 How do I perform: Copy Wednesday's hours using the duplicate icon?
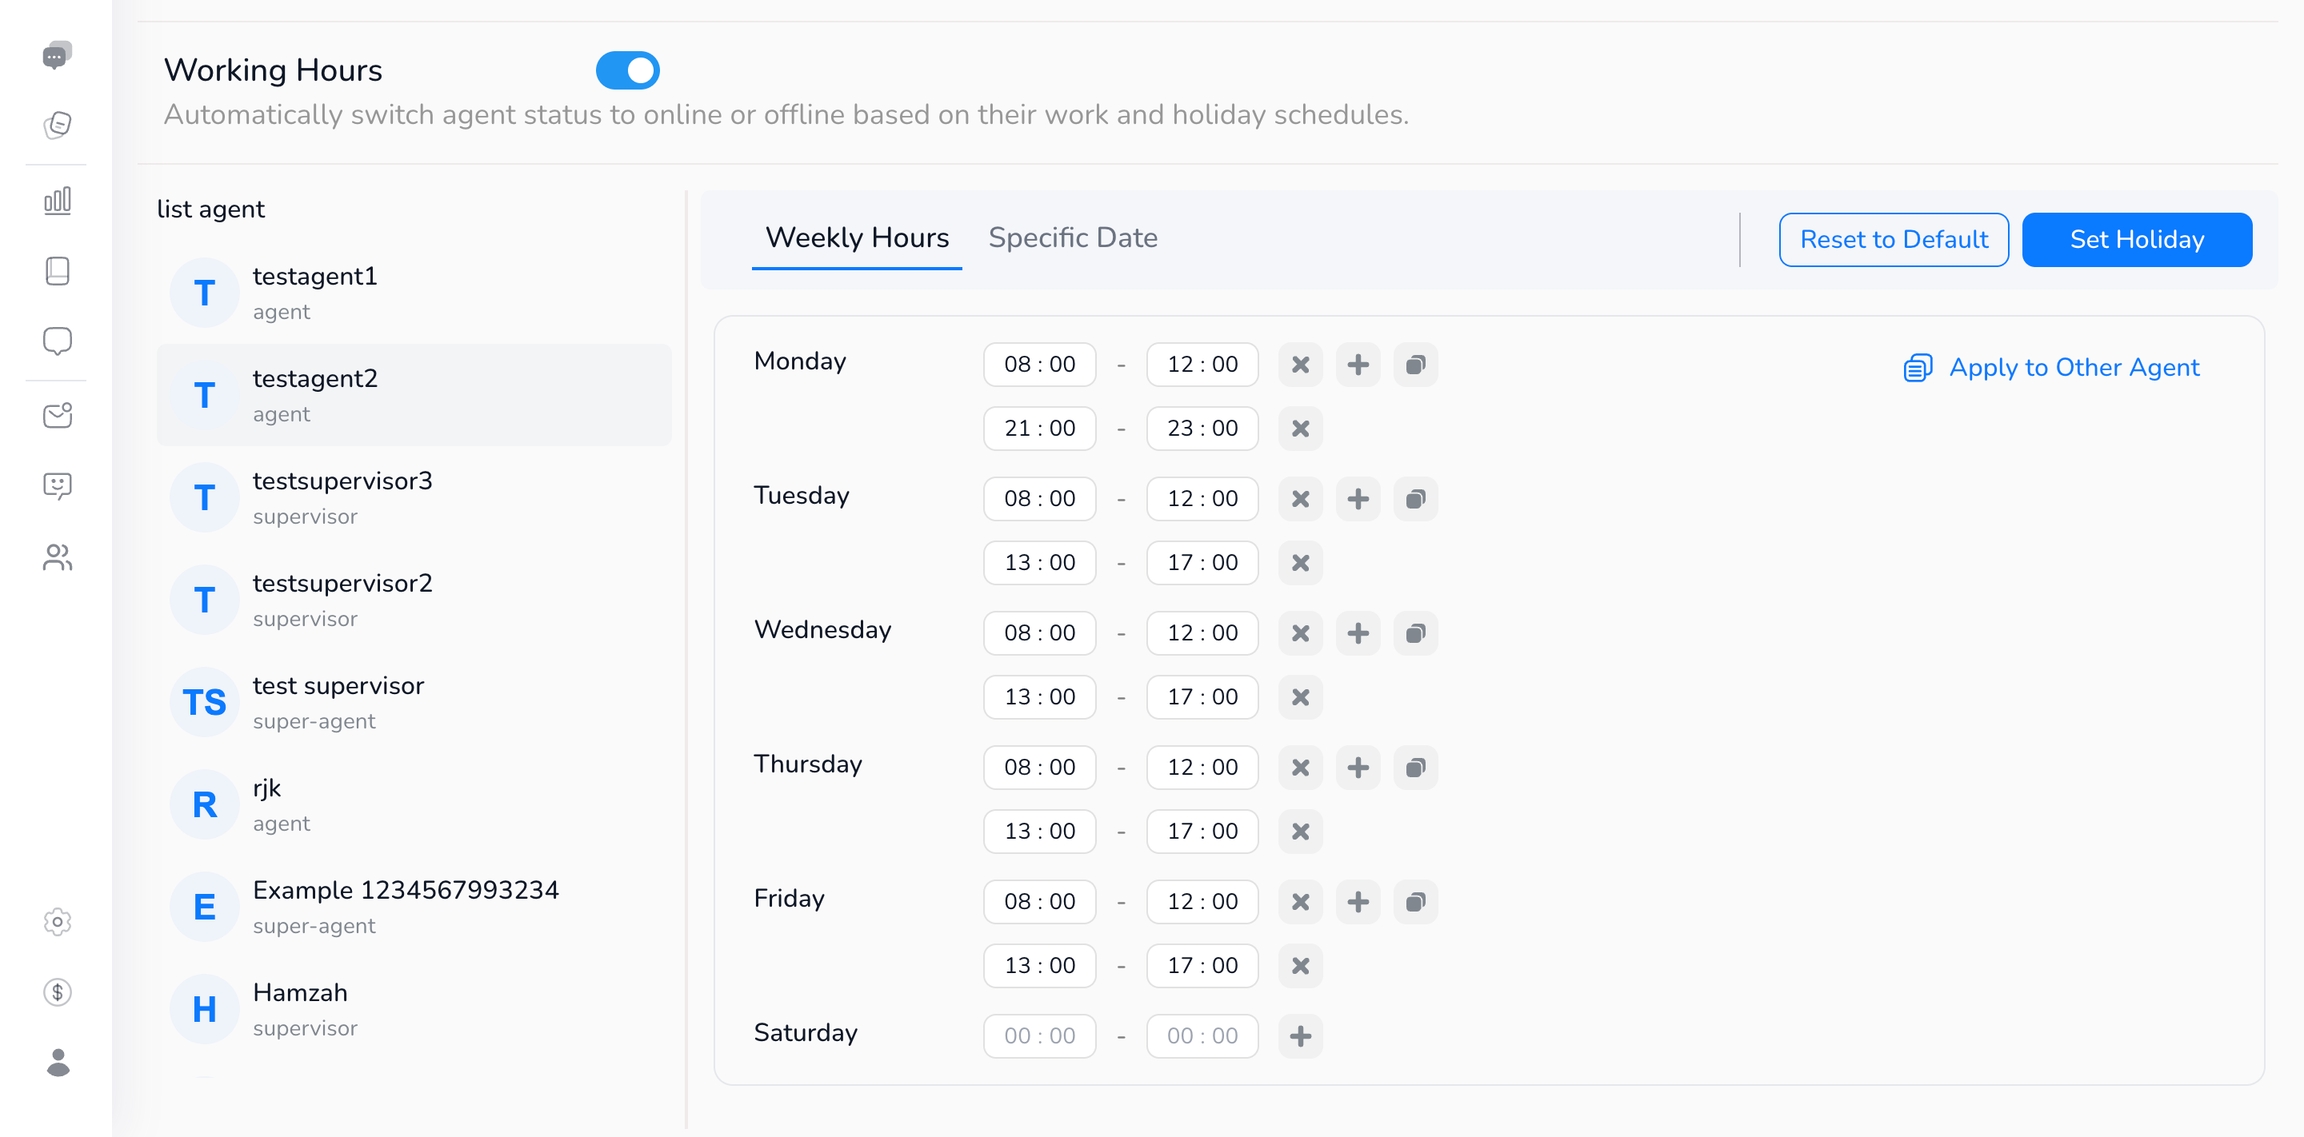pyautogui.click(x=1415, y=633)
